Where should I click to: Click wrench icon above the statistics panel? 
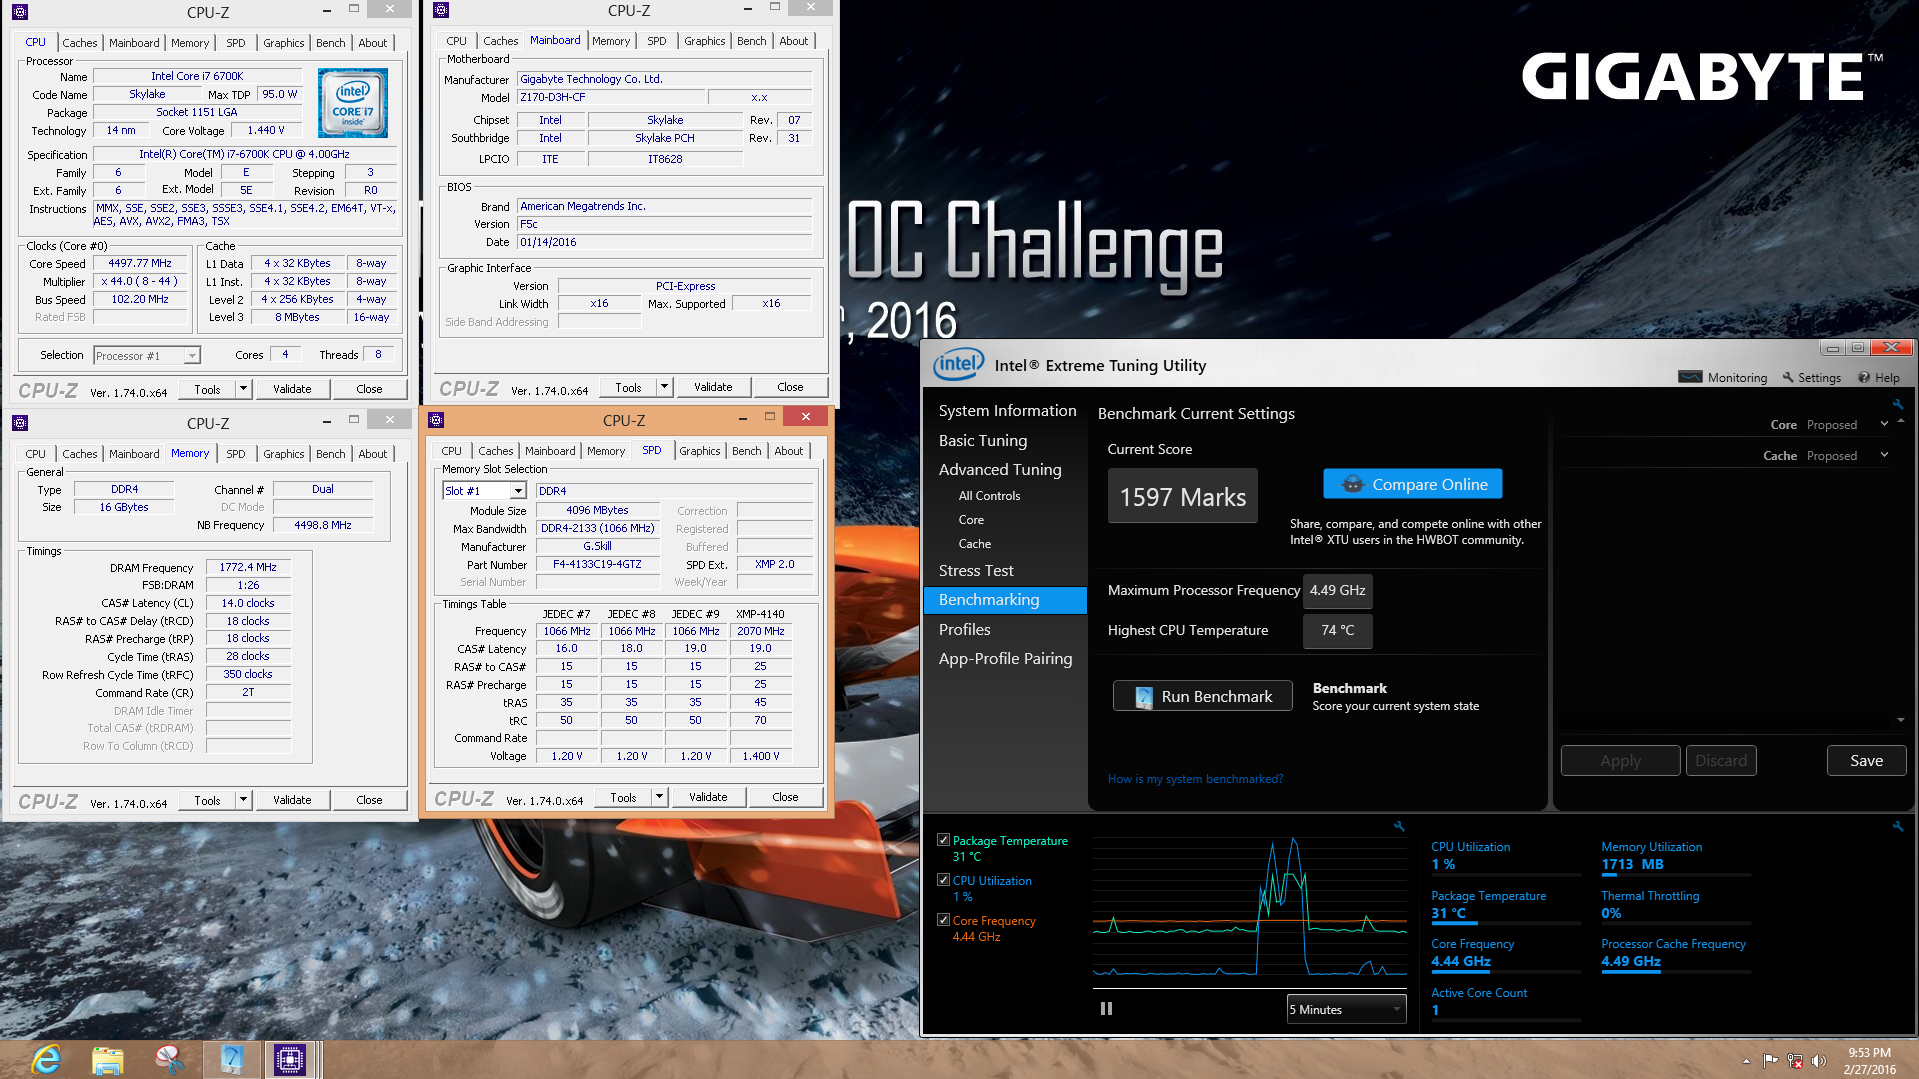click(1898, 826)
